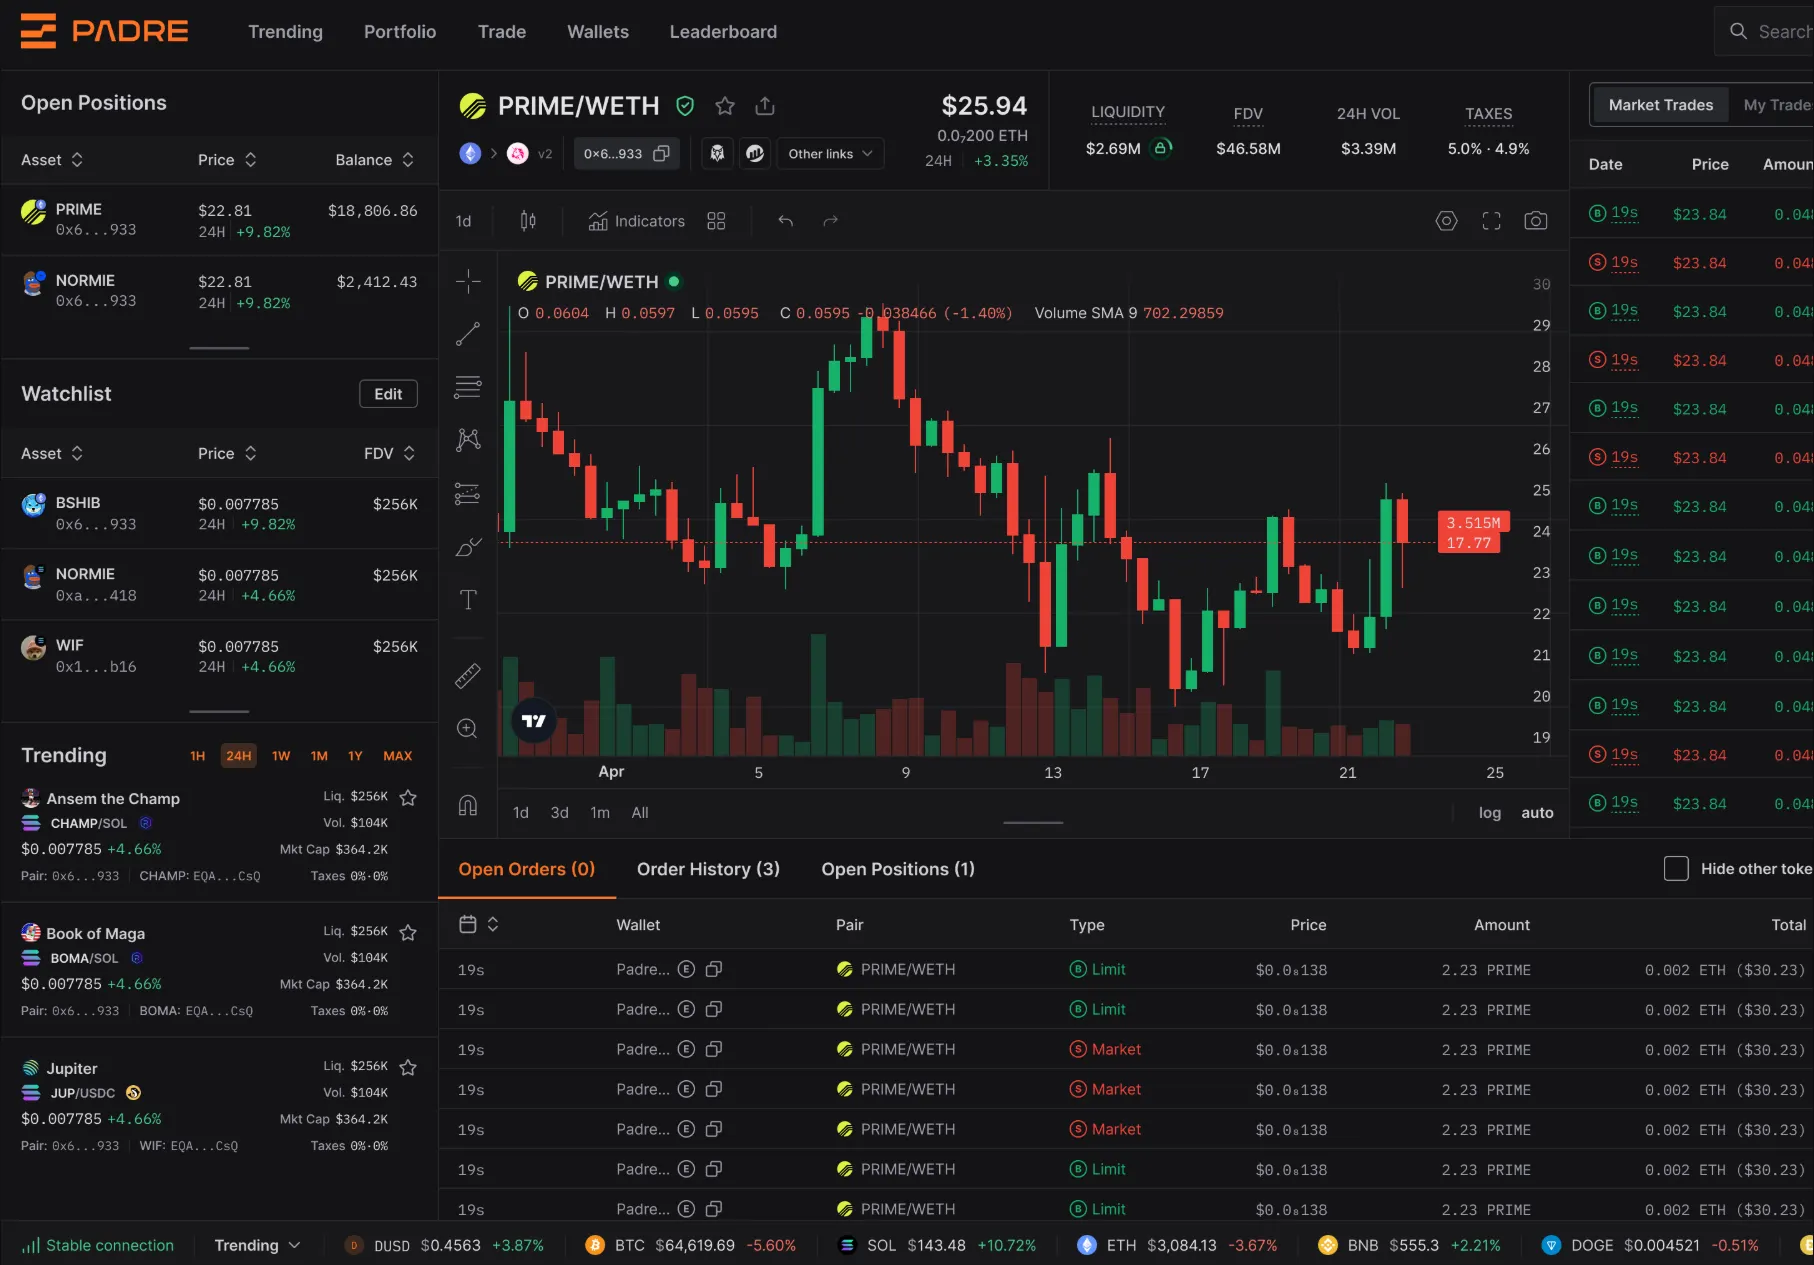Click the favorite star next to PRIME/WETH

pyautogui.click(x=725, y=106)
